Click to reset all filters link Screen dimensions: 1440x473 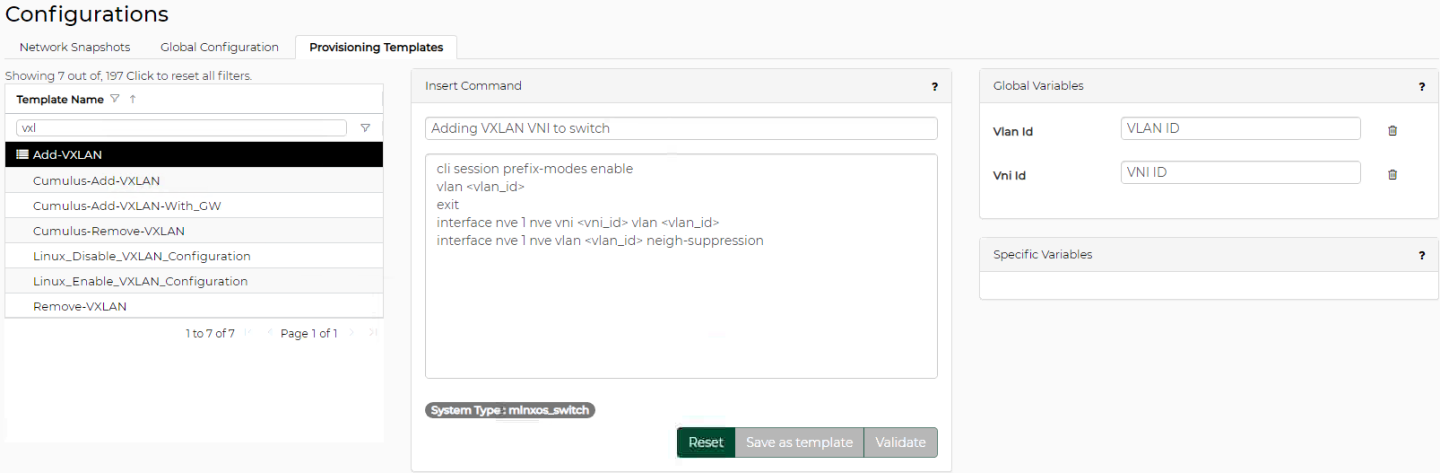pyautogui.click(x=188, y=76)
